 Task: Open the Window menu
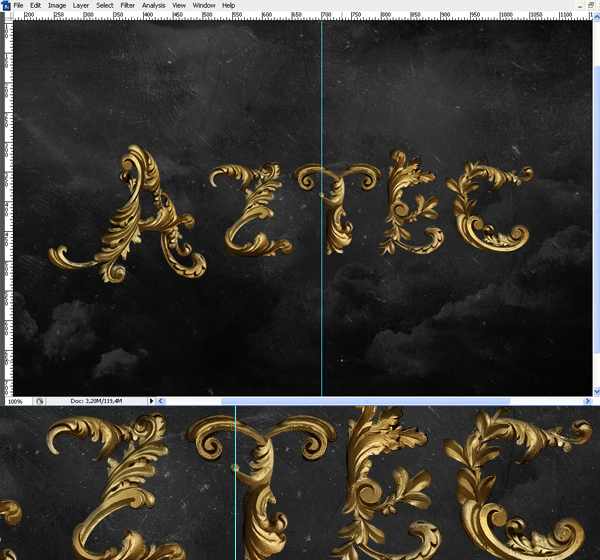click(x=203, y=5)
